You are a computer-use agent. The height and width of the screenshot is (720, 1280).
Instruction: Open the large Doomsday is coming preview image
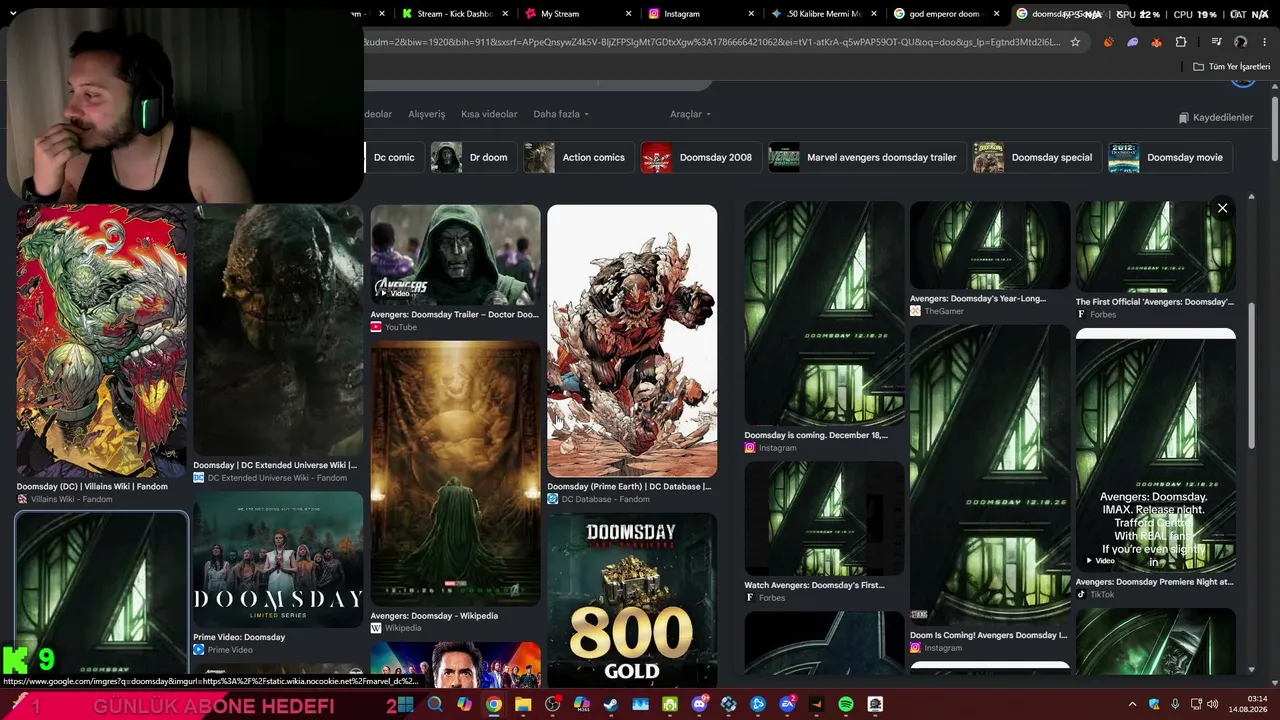(x=824, y=313)
